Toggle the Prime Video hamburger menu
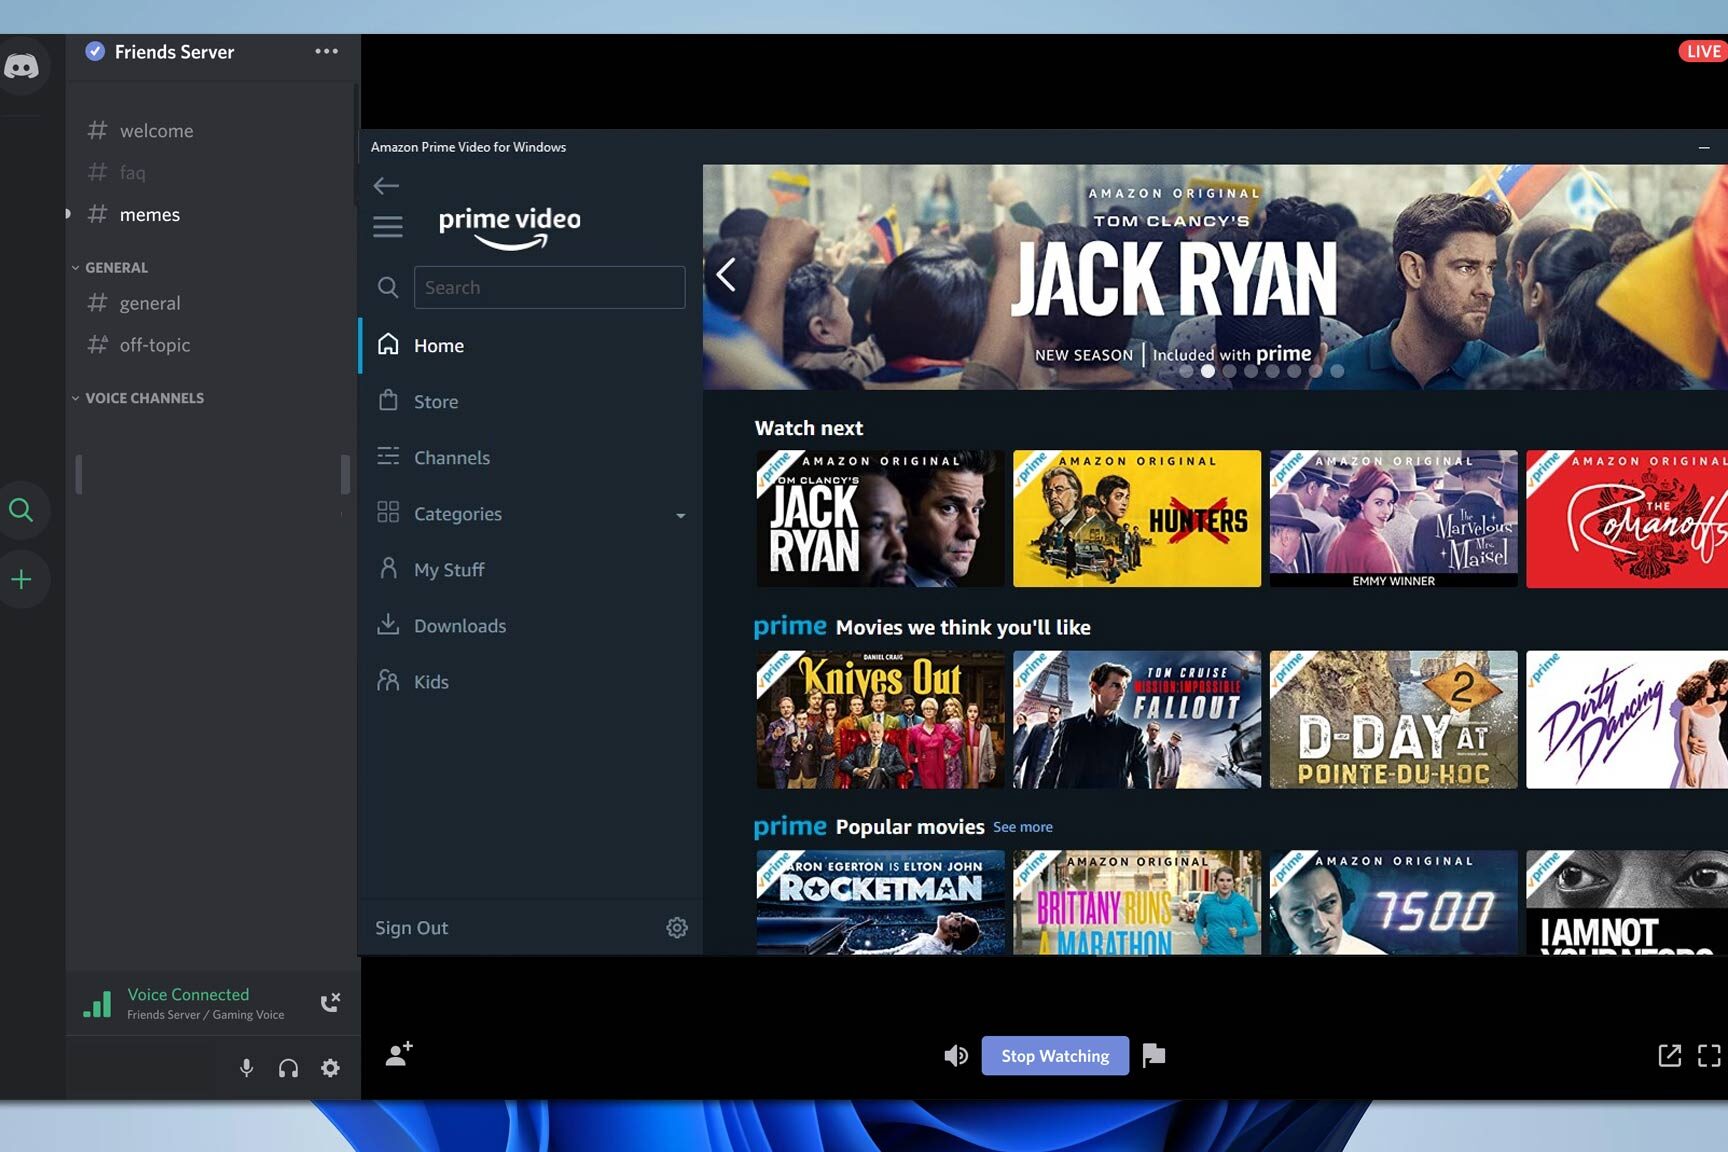Image resolution: width=1728 pixels, height=1152 pixels. (x=388, y=227)
